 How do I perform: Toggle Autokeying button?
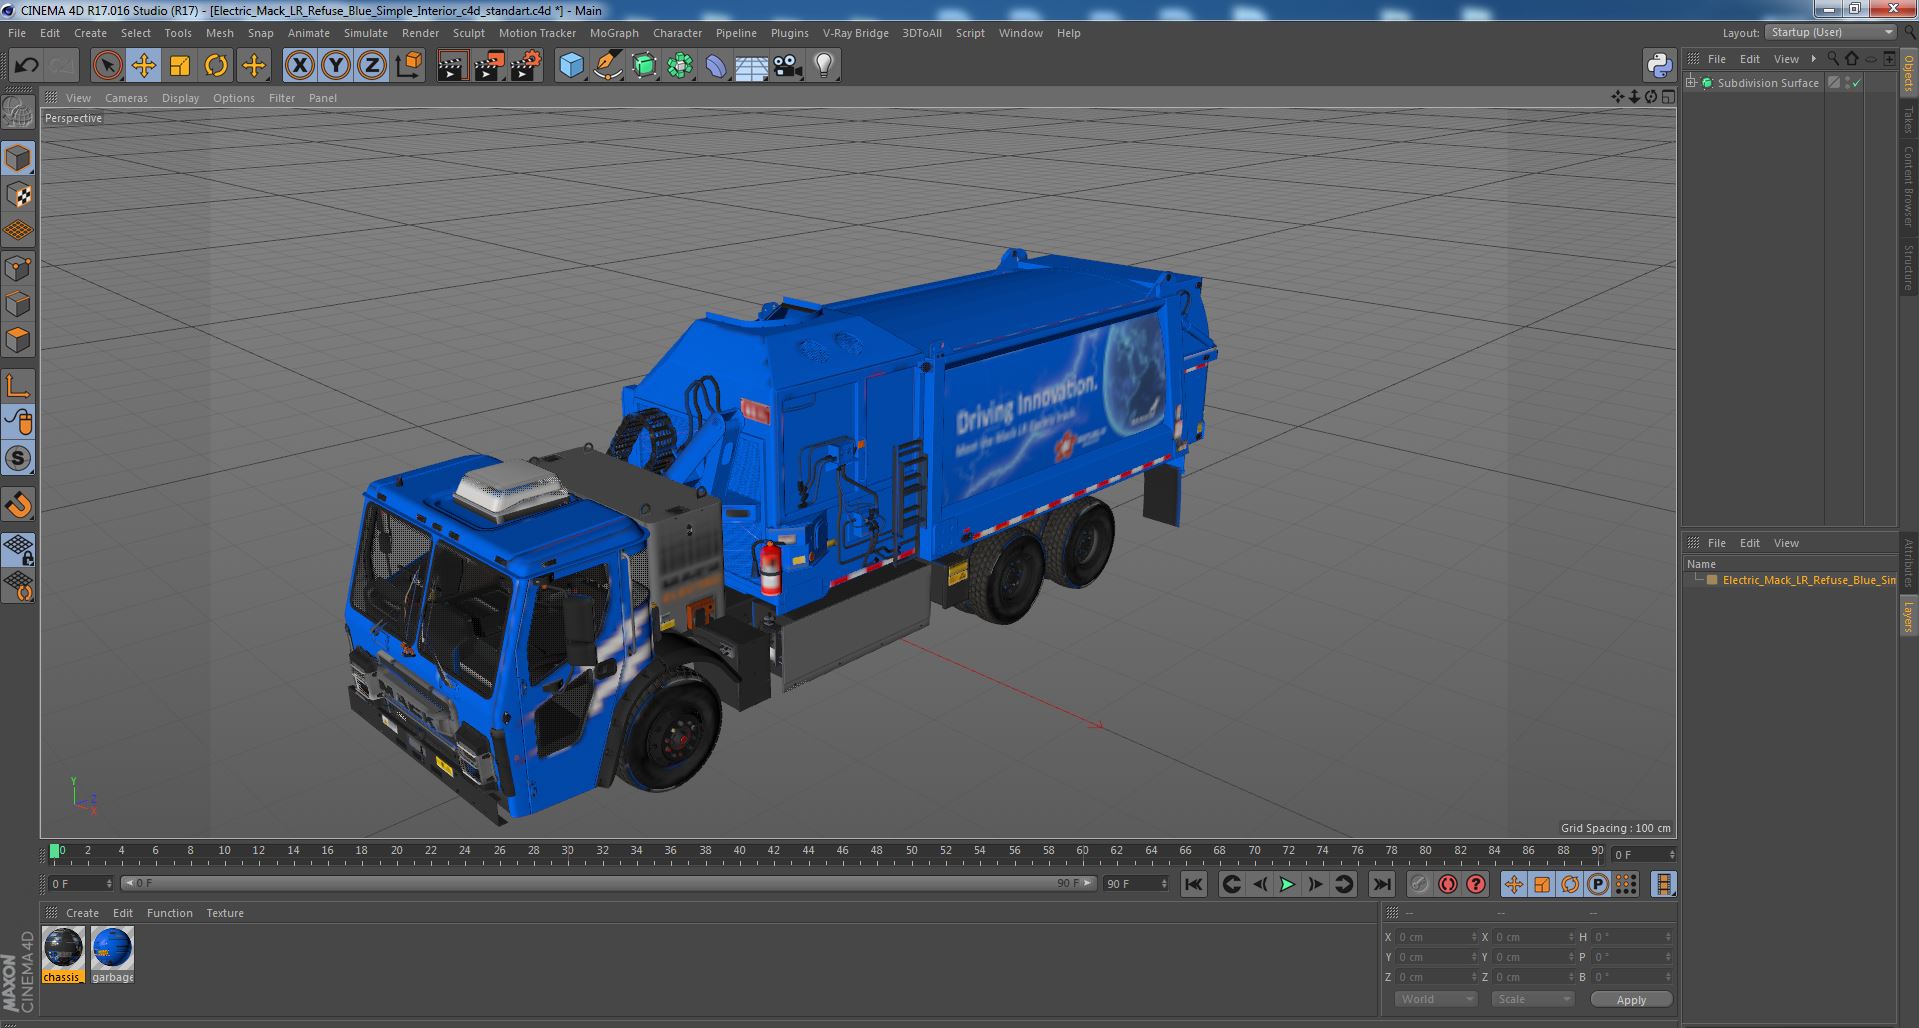1447,884
